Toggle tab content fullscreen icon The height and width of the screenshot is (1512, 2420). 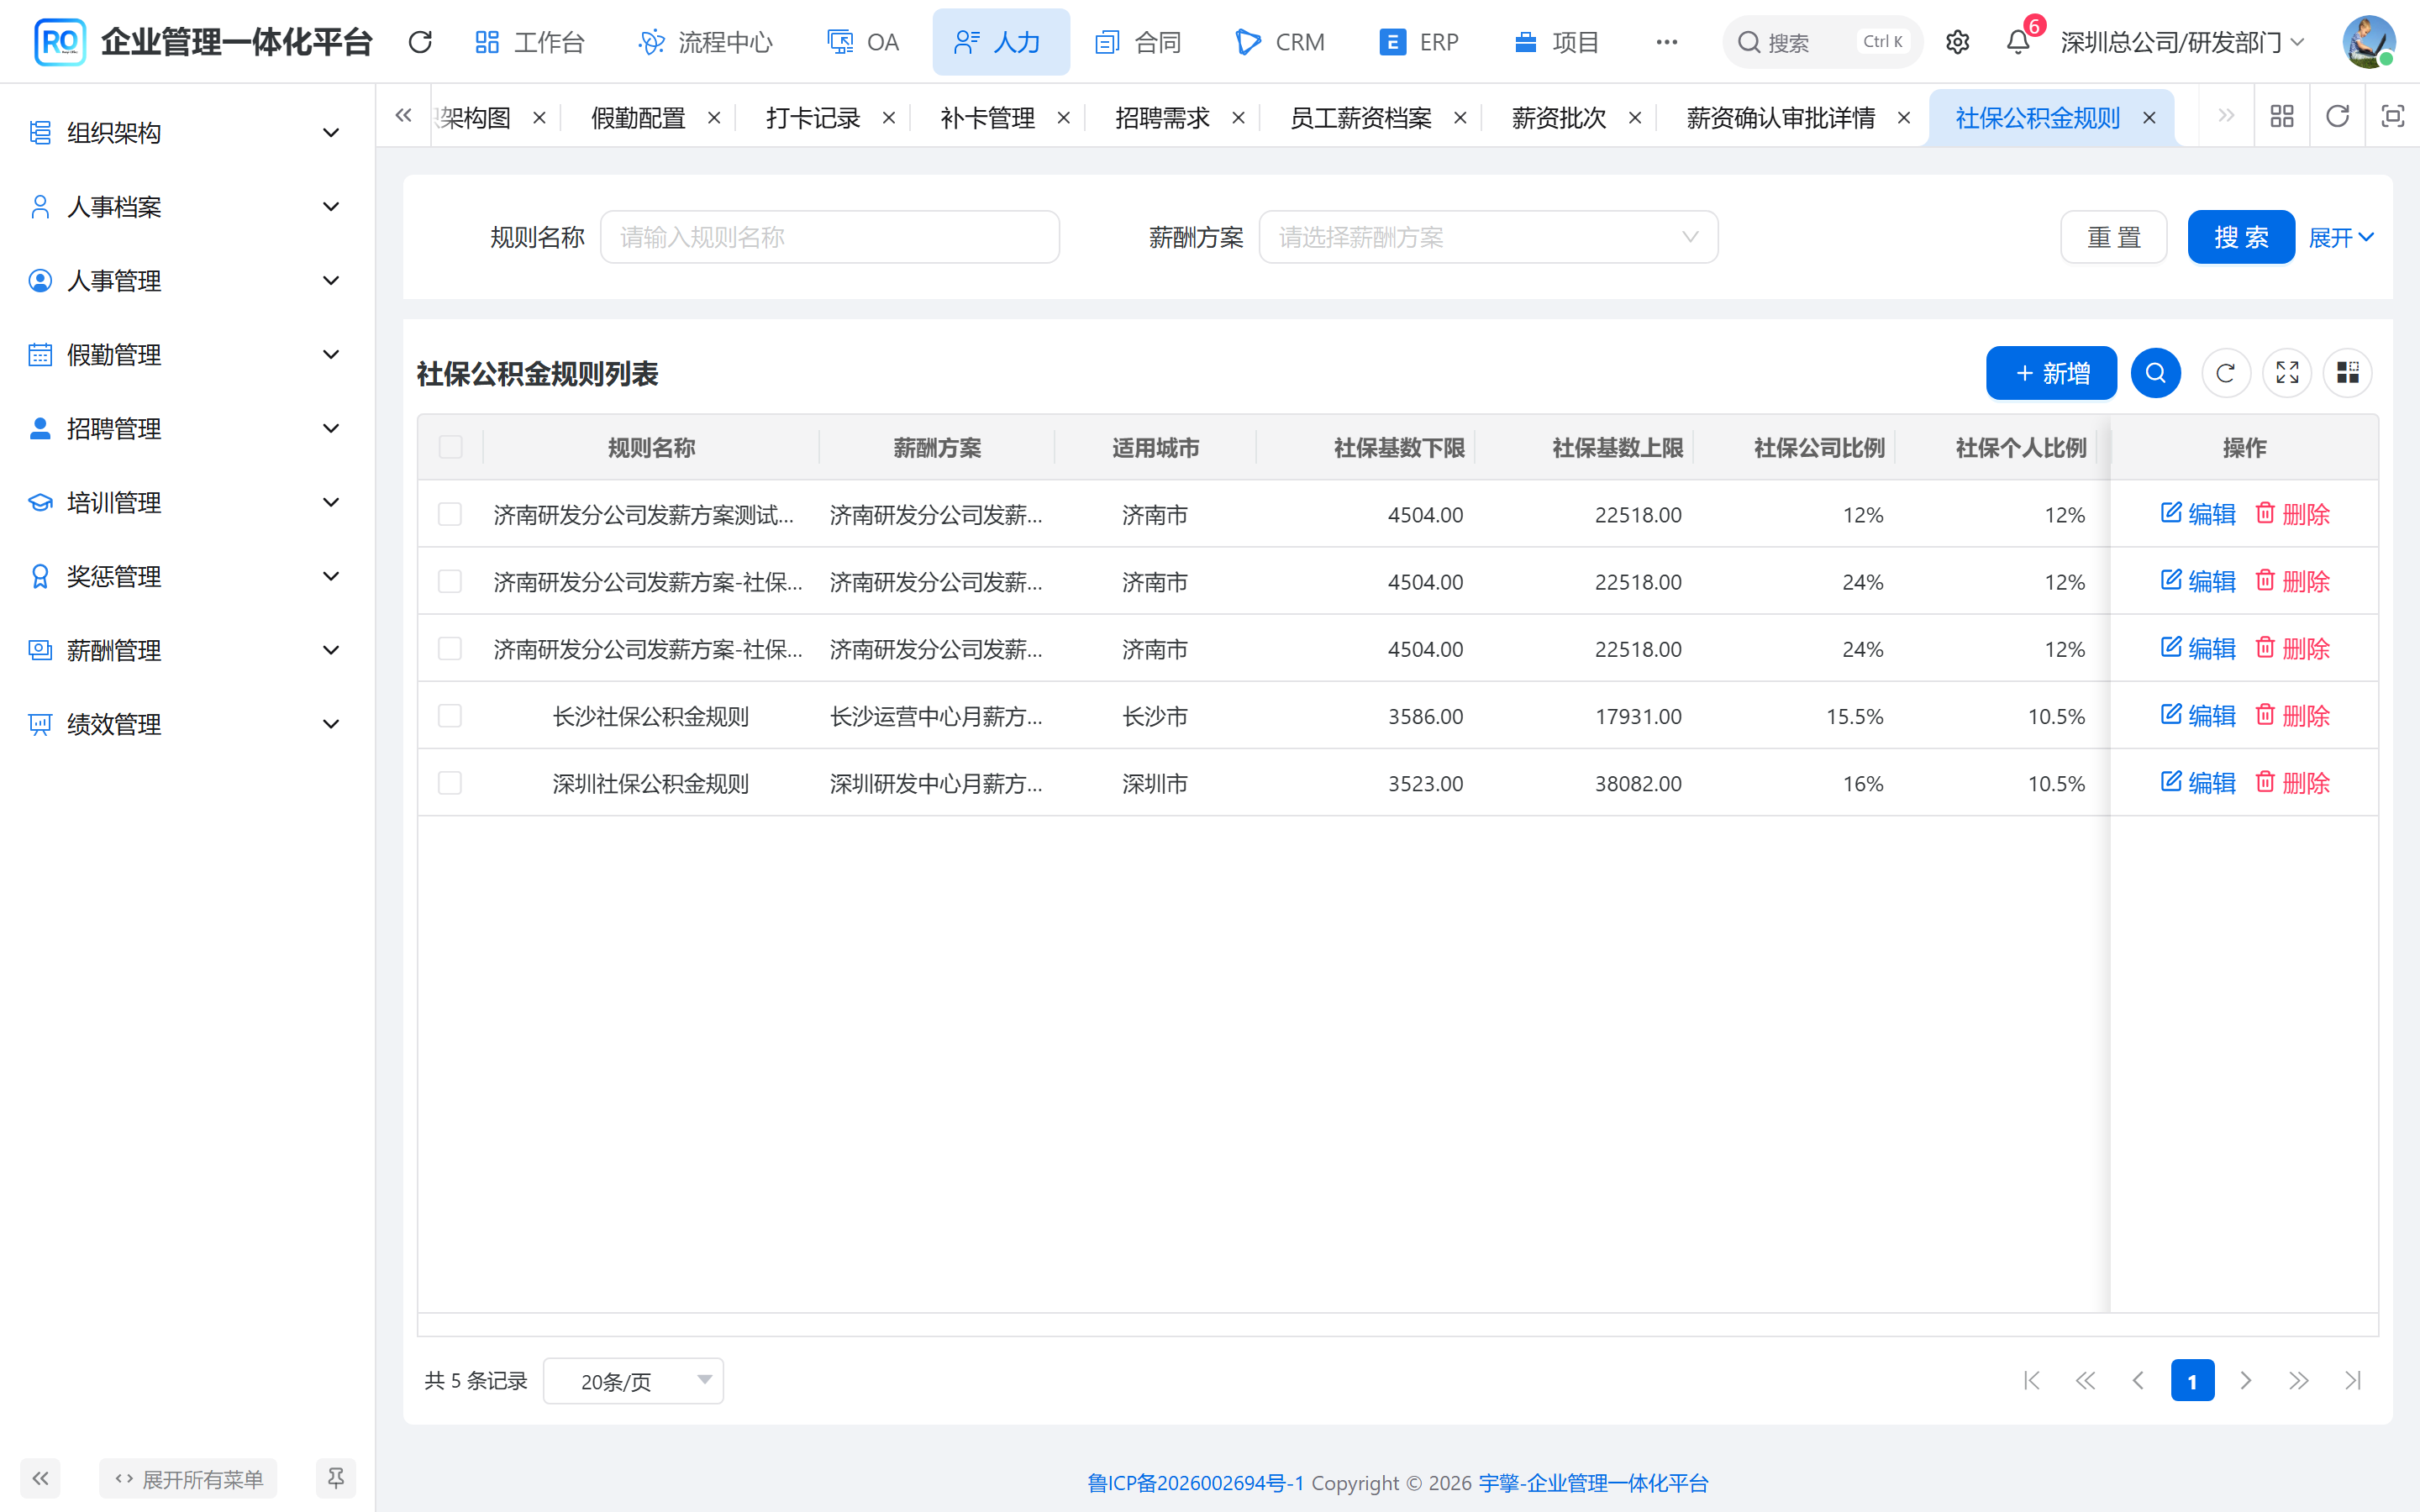pyautogui.click(x=2392, y=117)
